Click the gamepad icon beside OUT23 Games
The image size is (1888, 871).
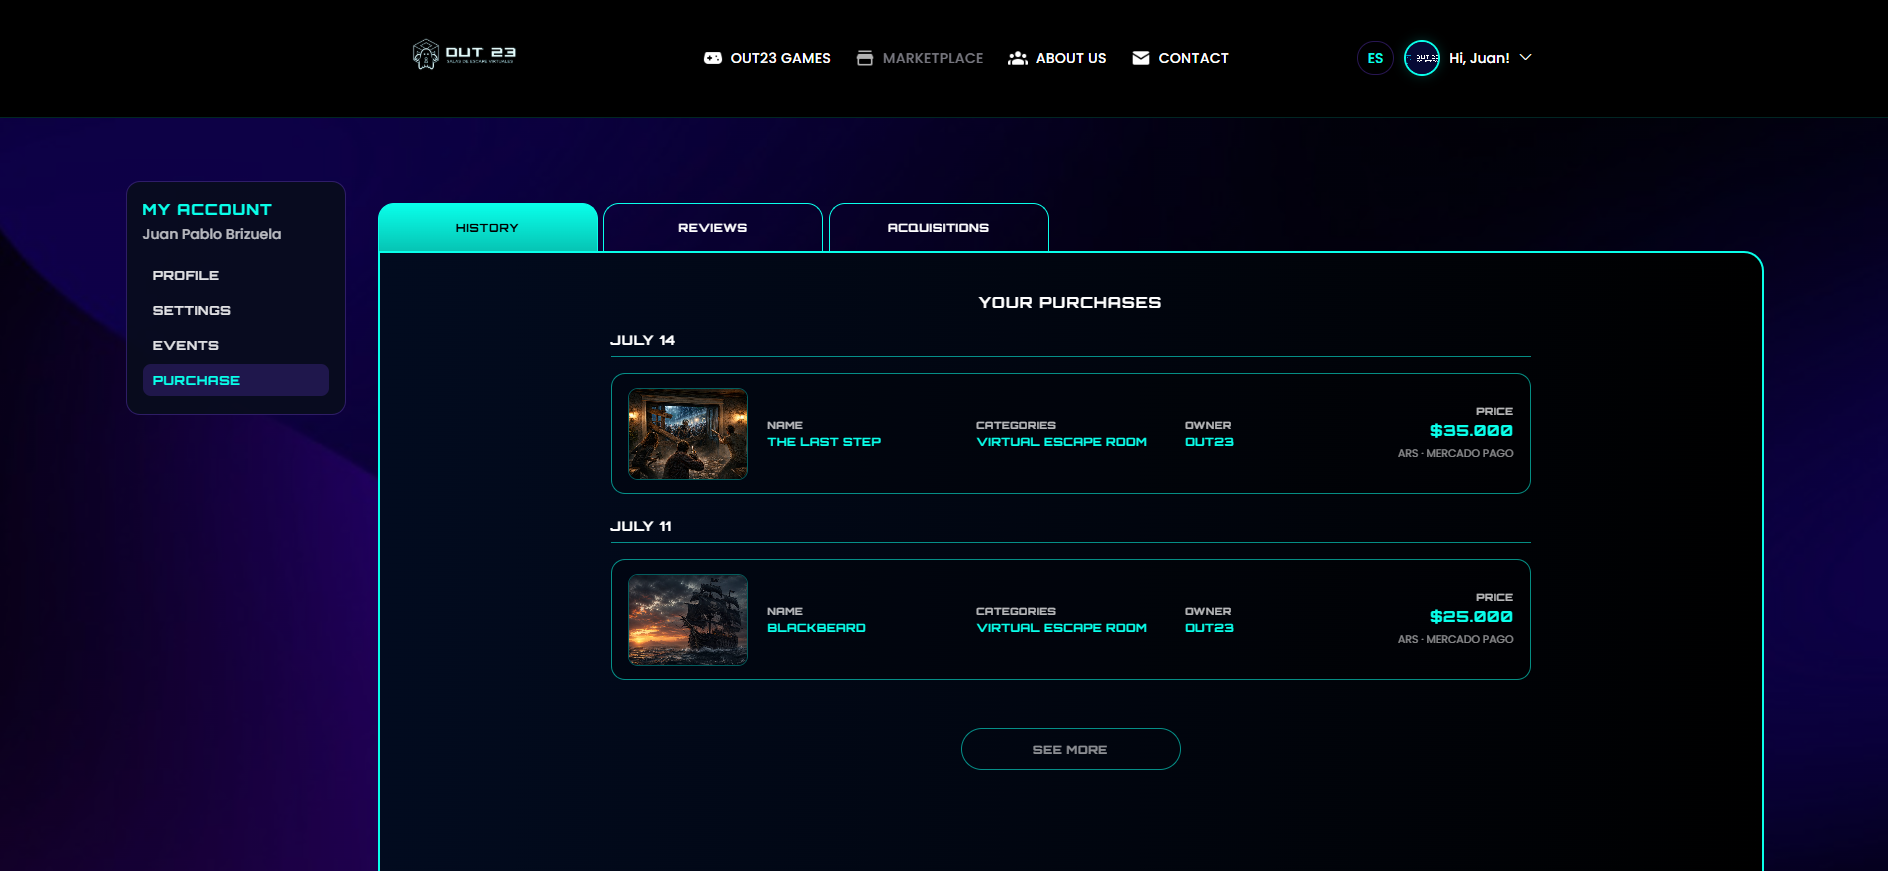(713, 58)
